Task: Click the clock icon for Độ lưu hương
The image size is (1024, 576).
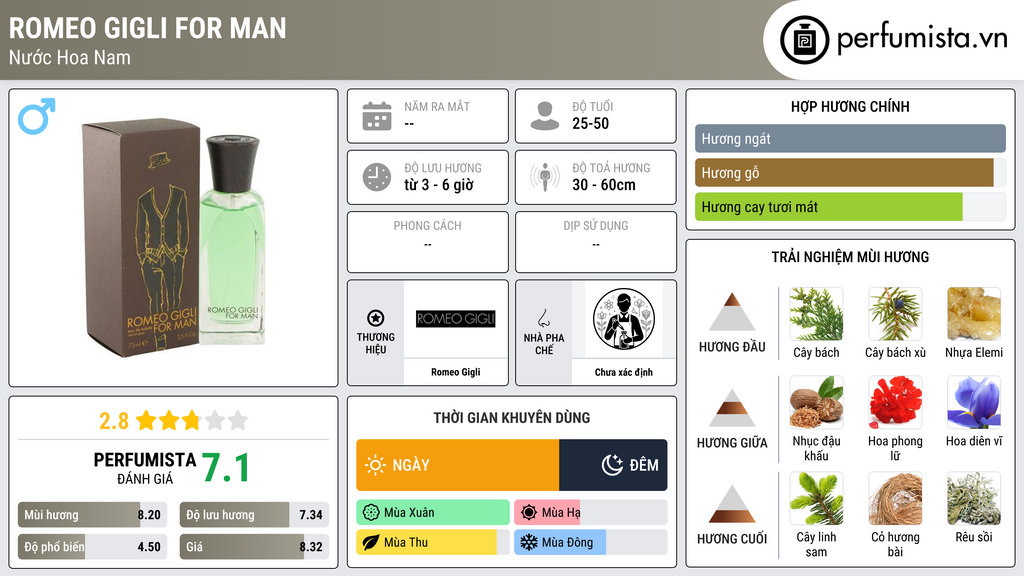Action: tap(377, 177)
